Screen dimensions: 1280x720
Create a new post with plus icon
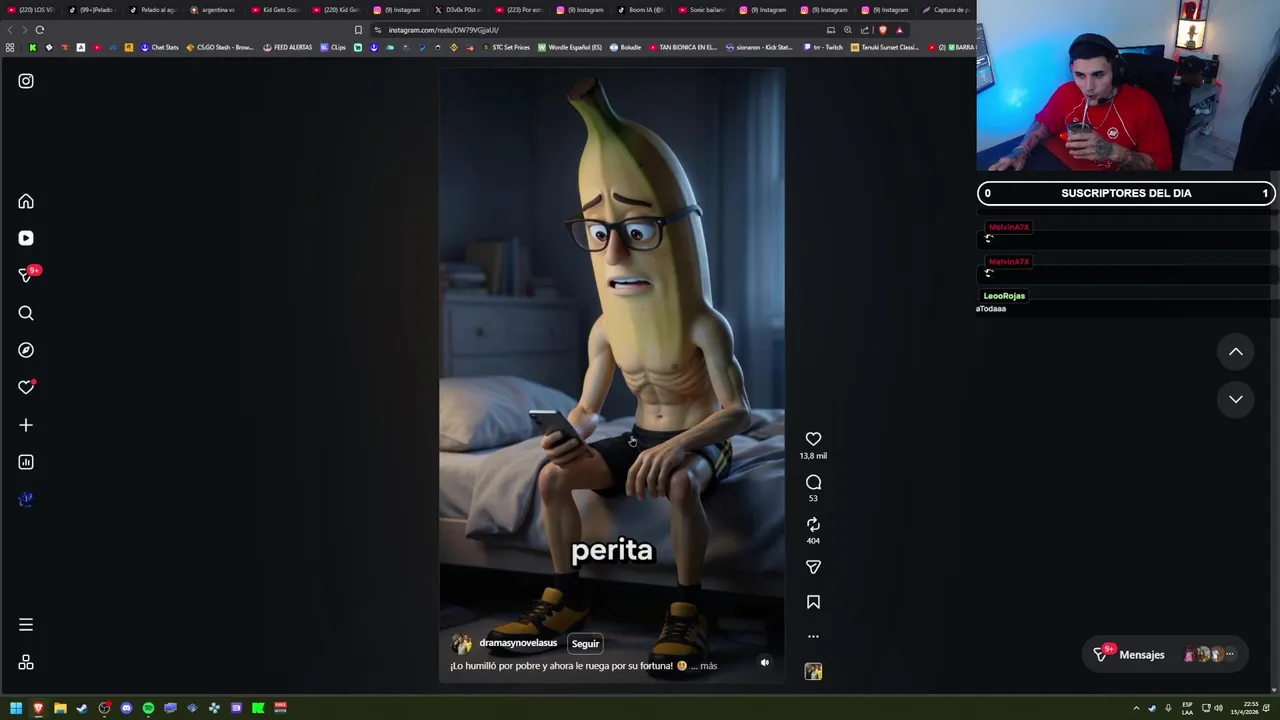tap(26, 425)
